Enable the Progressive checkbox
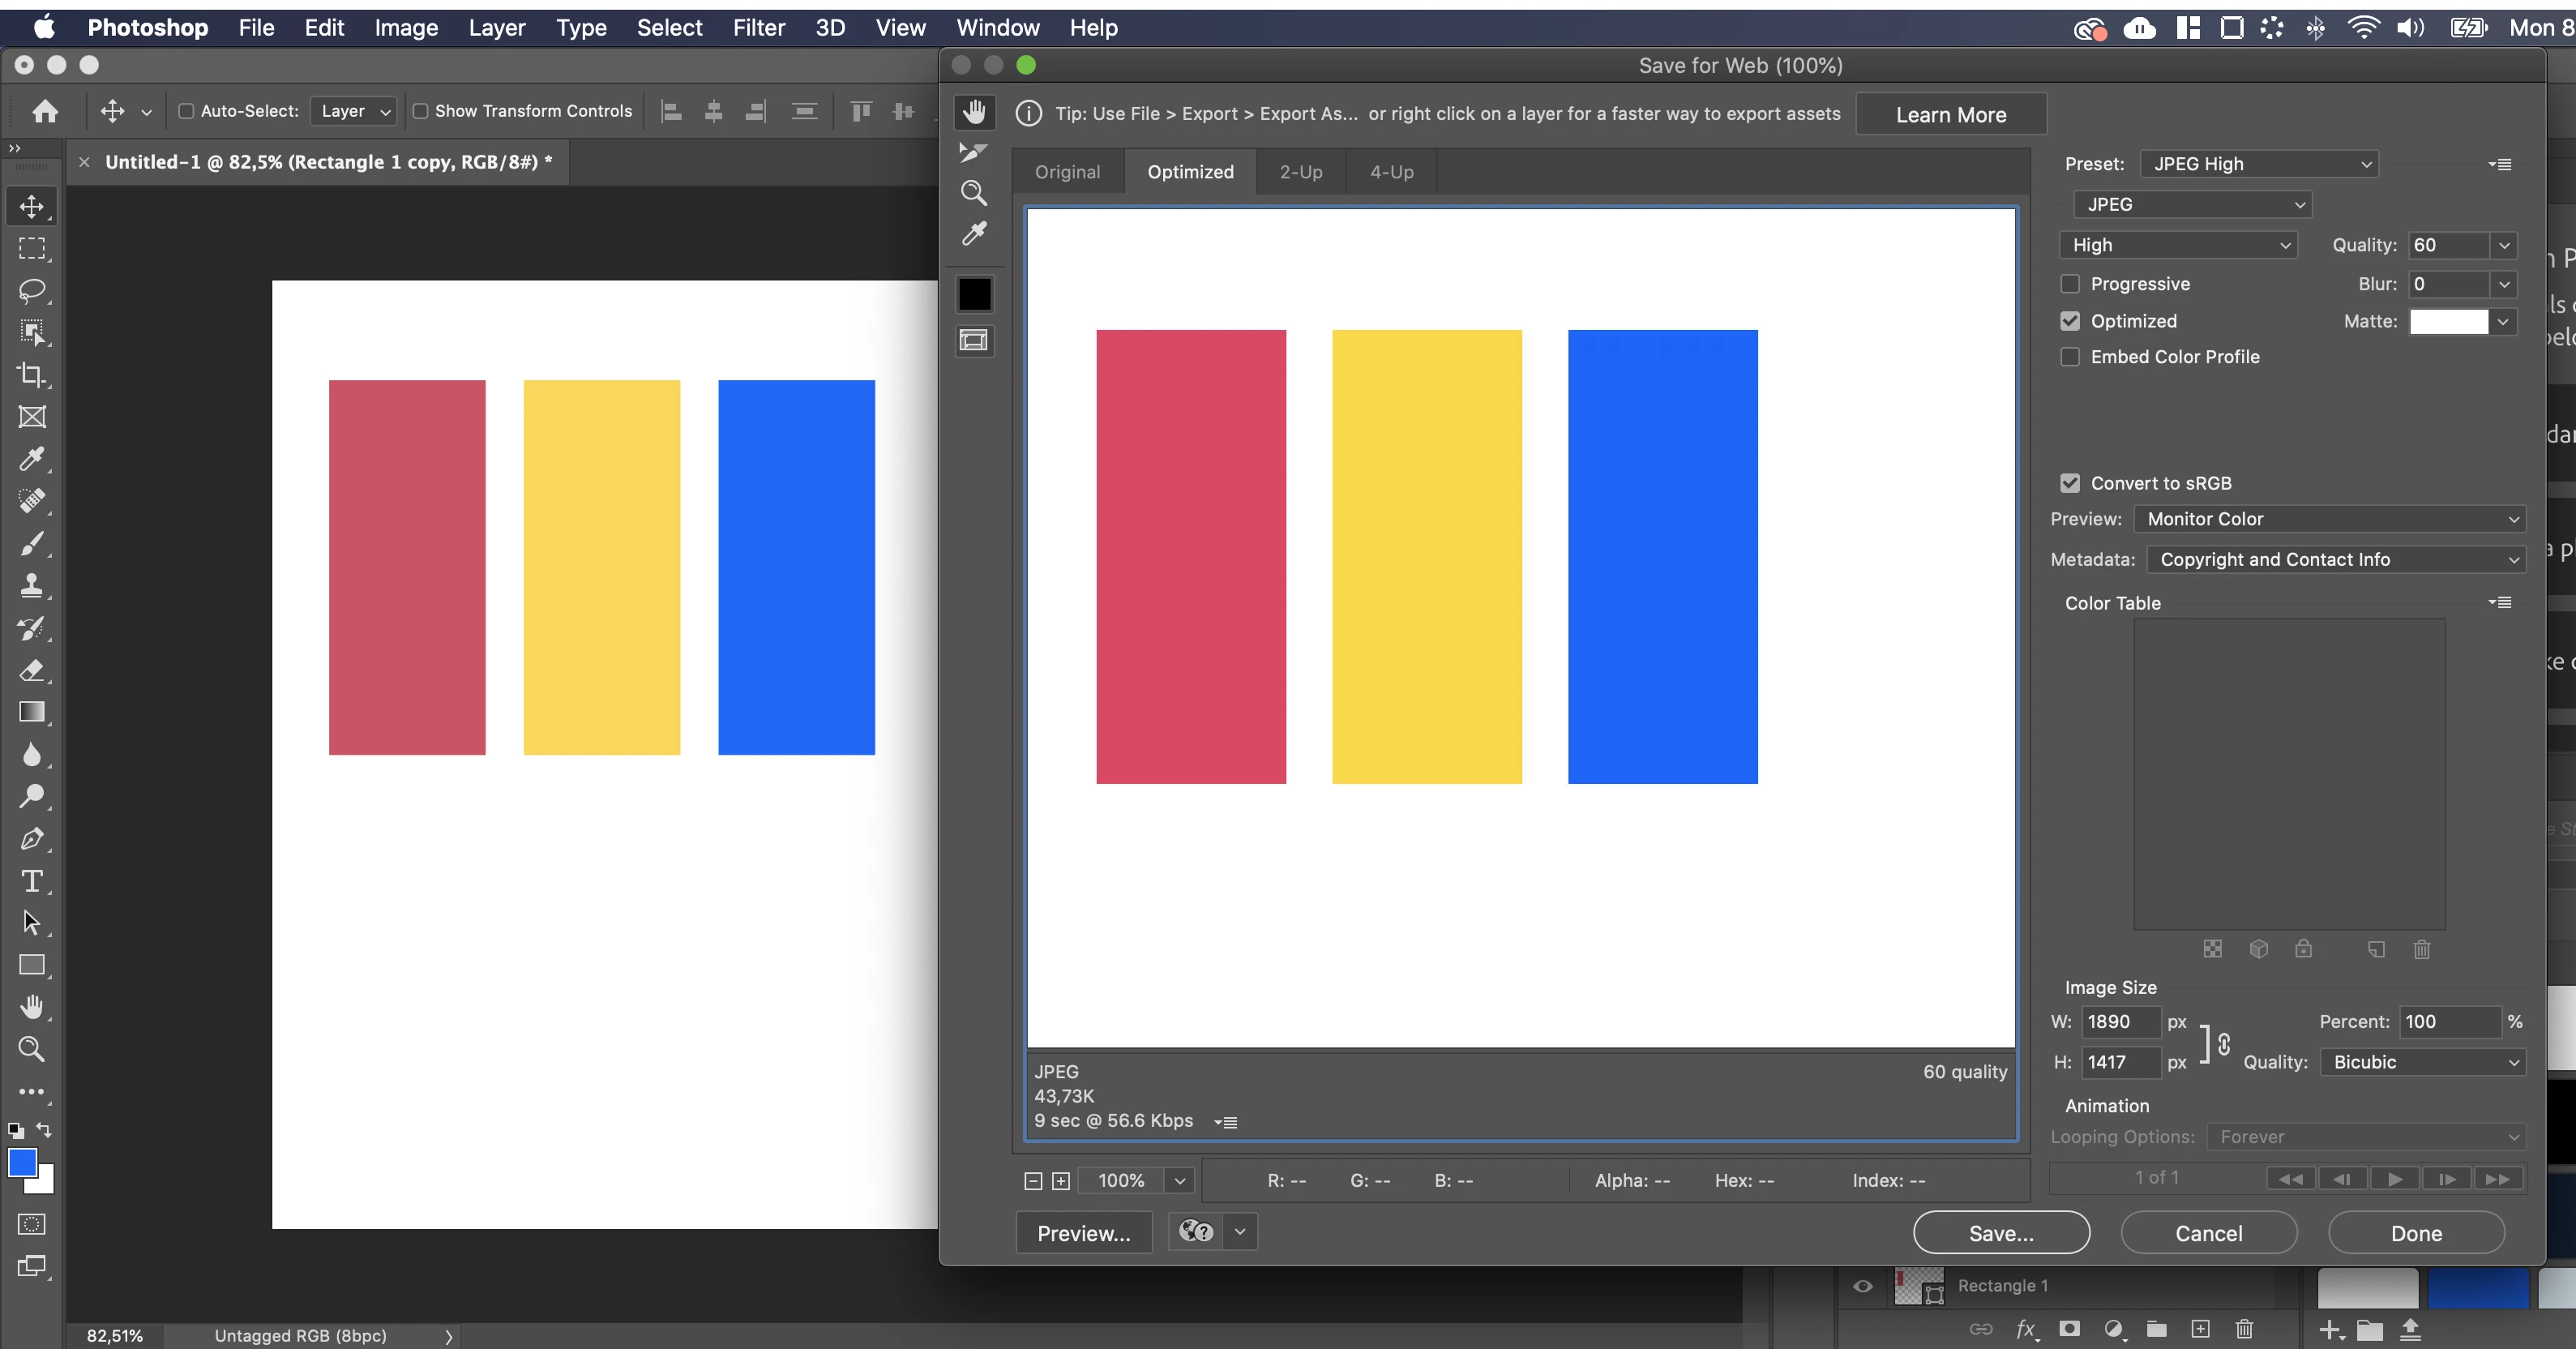 [x=2070, y=284]
